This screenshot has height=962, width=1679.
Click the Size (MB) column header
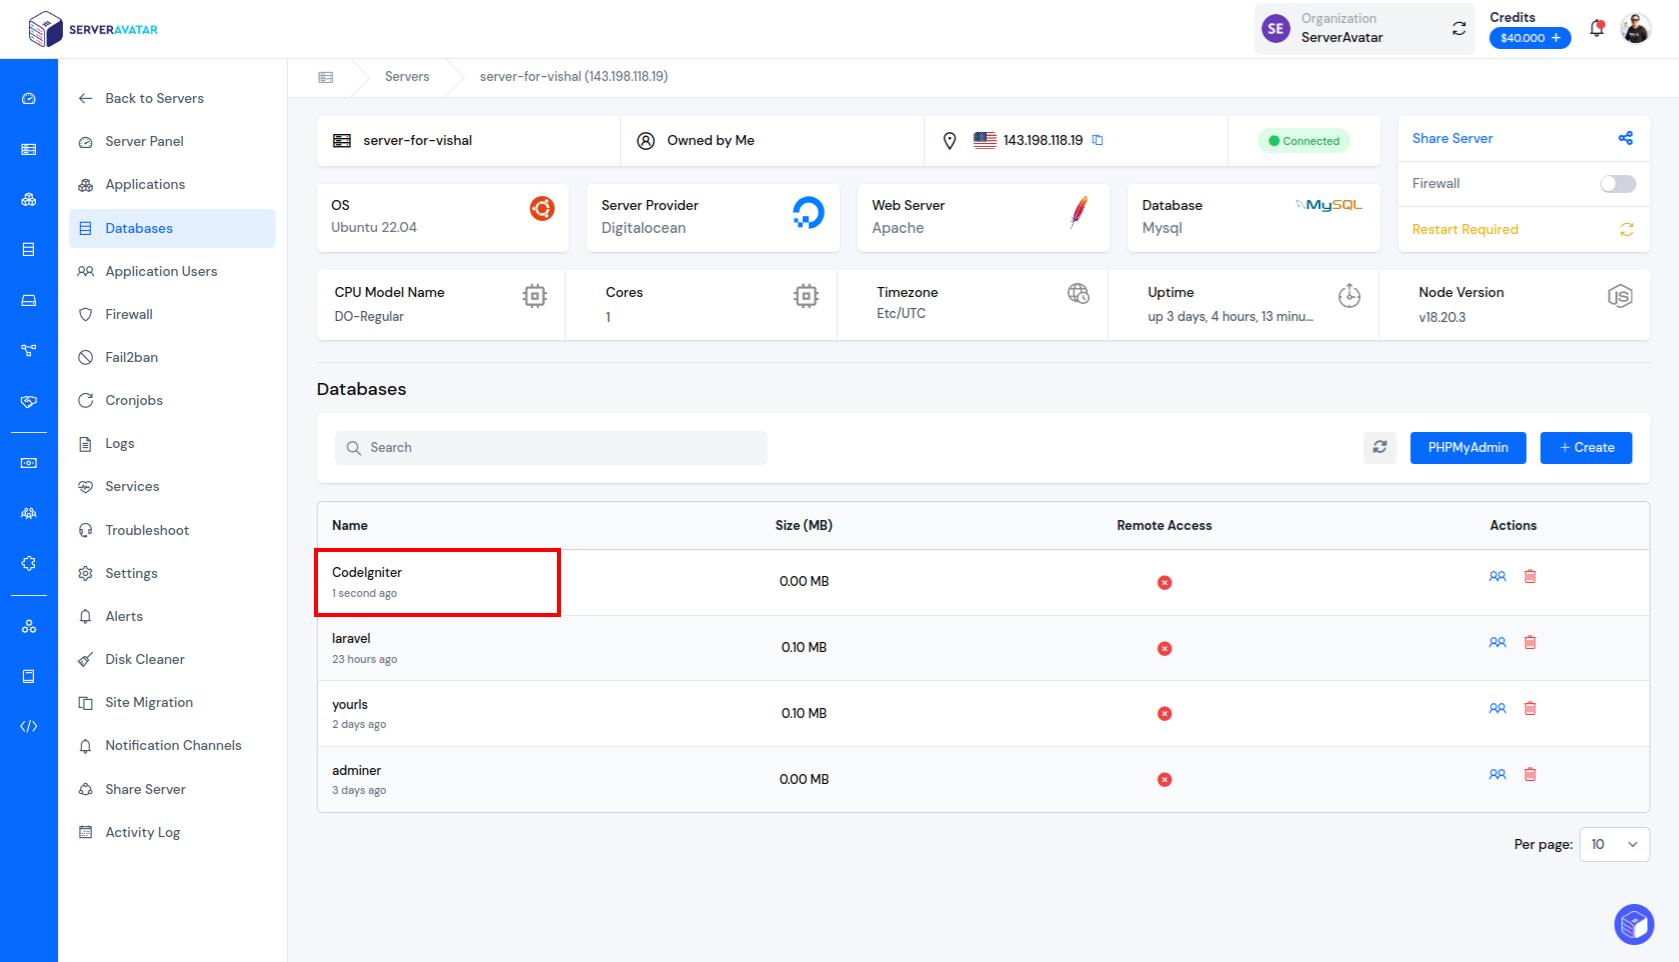804,525
